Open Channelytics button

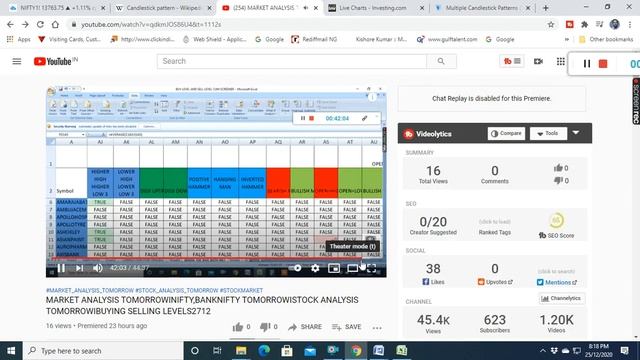[x=561, y=299]
